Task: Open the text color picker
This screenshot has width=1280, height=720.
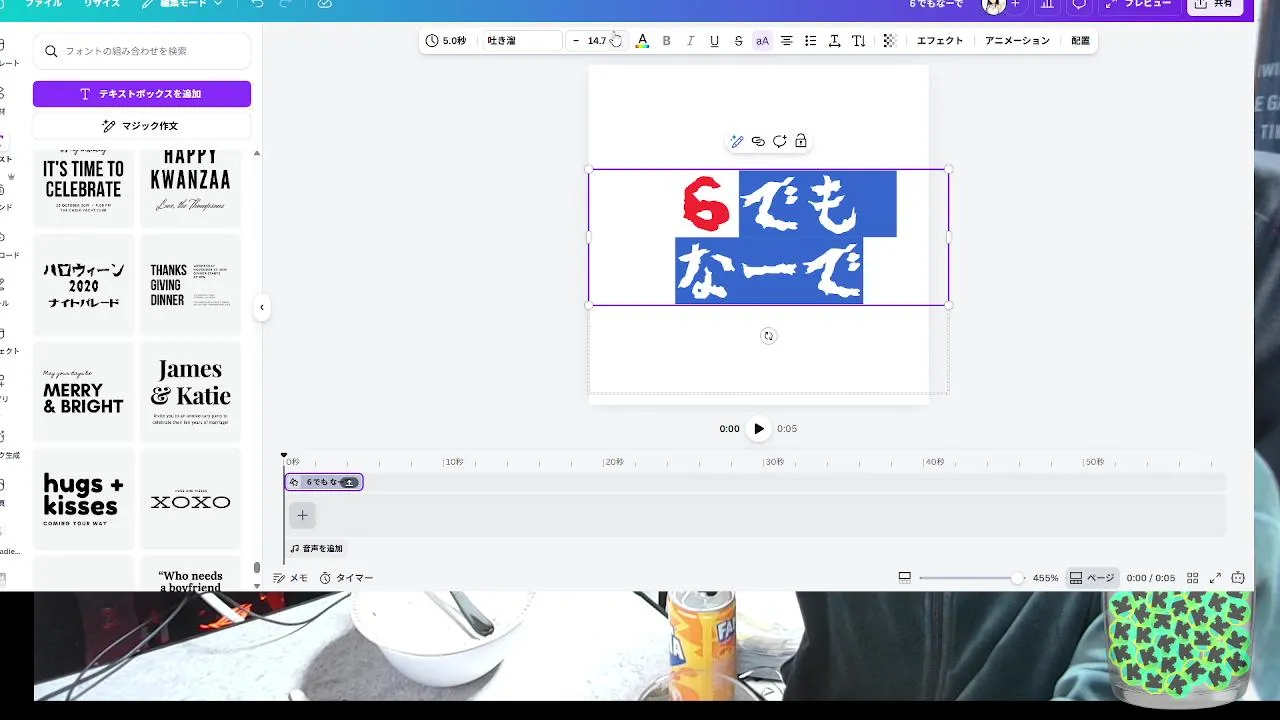Action: coord(642,41)
